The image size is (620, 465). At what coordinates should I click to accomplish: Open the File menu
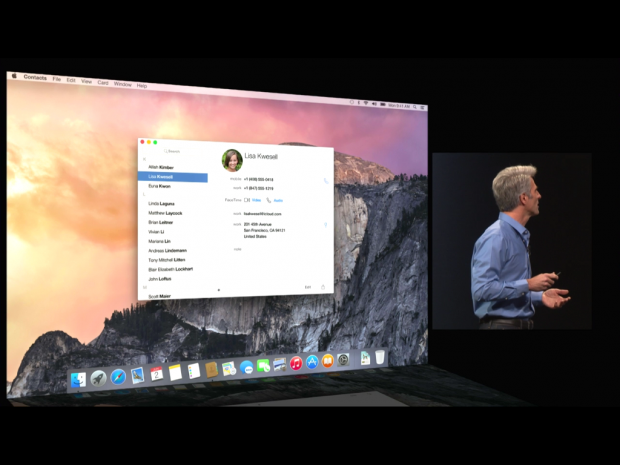pyautogui.click(x=57, y=79)
